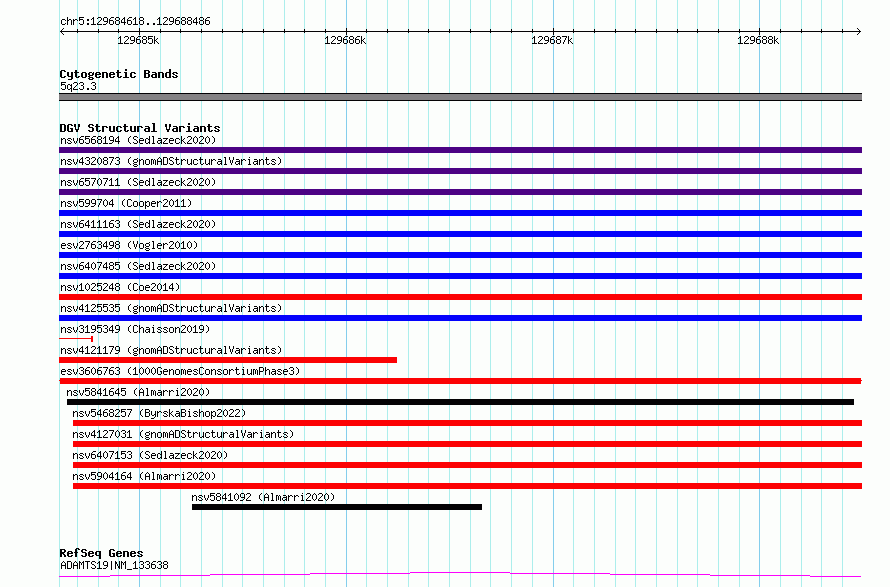Click the RefSeq Genes track title

tap(101, 553)
